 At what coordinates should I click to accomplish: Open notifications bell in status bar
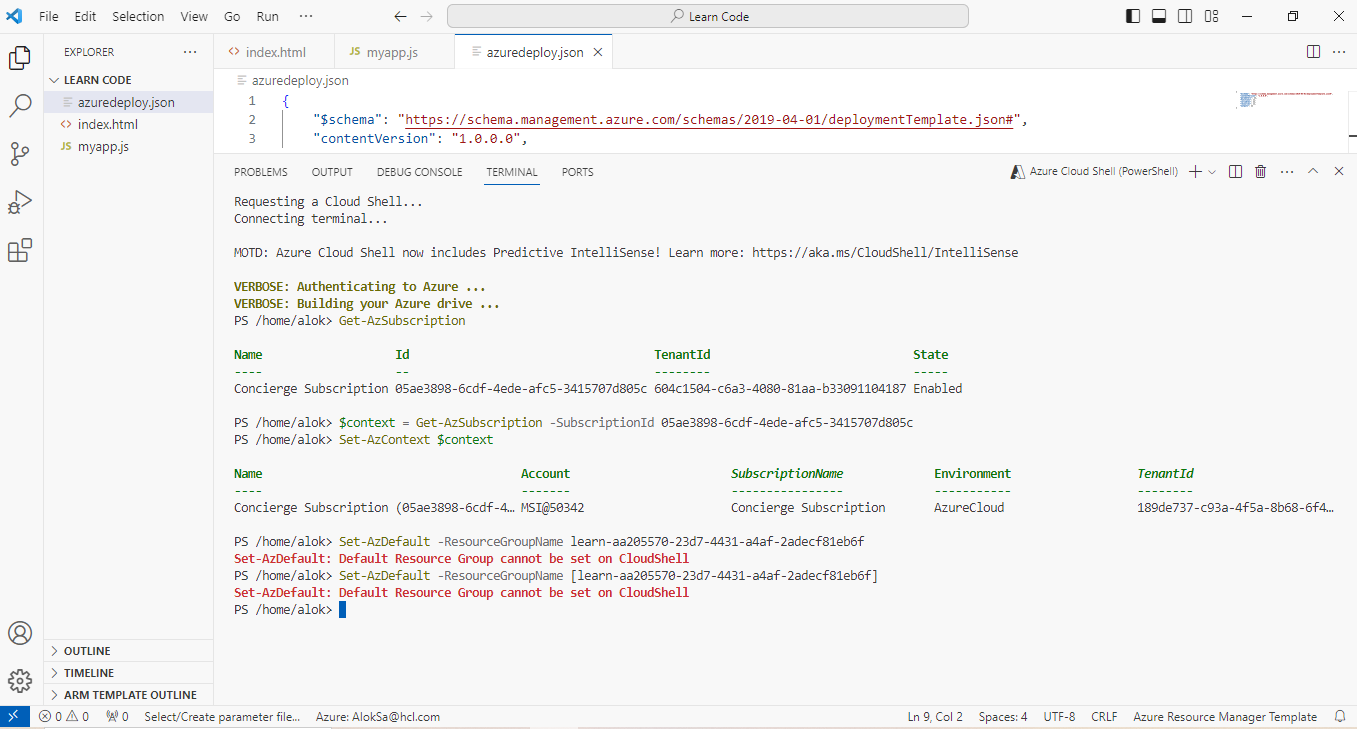pos(1340,716)
